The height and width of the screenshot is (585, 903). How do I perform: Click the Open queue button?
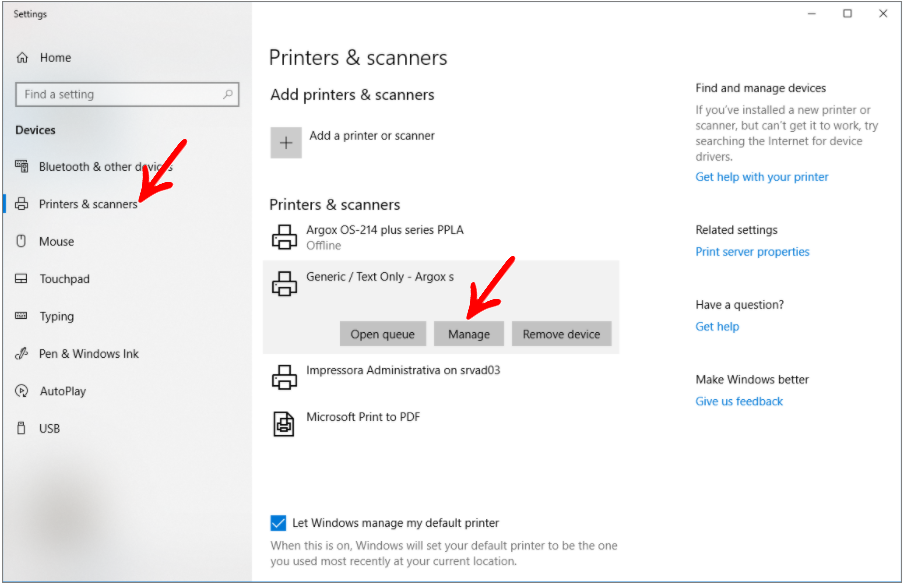click(383, 334)
